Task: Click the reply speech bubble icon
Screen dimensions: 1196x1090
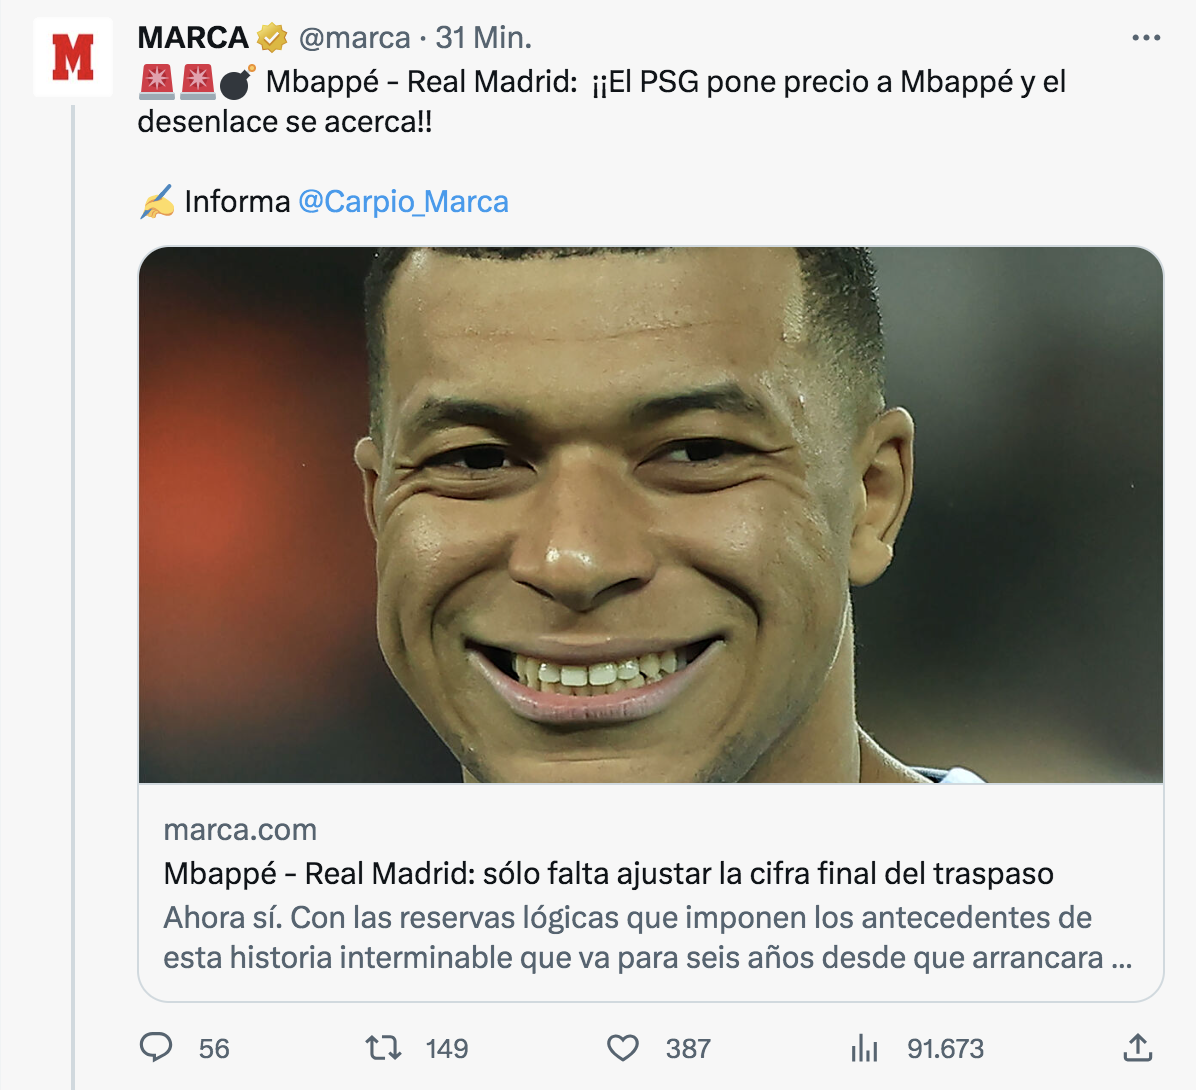Action: click(x=156, y=1047)
